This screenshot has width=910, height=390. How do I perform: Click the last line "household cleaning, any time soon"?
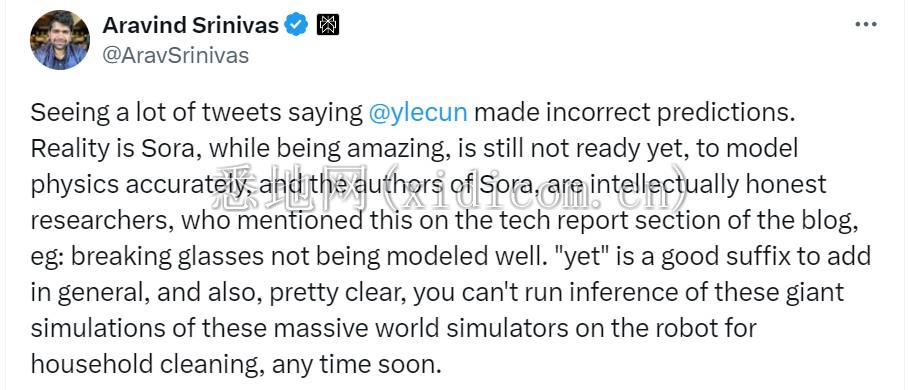pos(233,364)
